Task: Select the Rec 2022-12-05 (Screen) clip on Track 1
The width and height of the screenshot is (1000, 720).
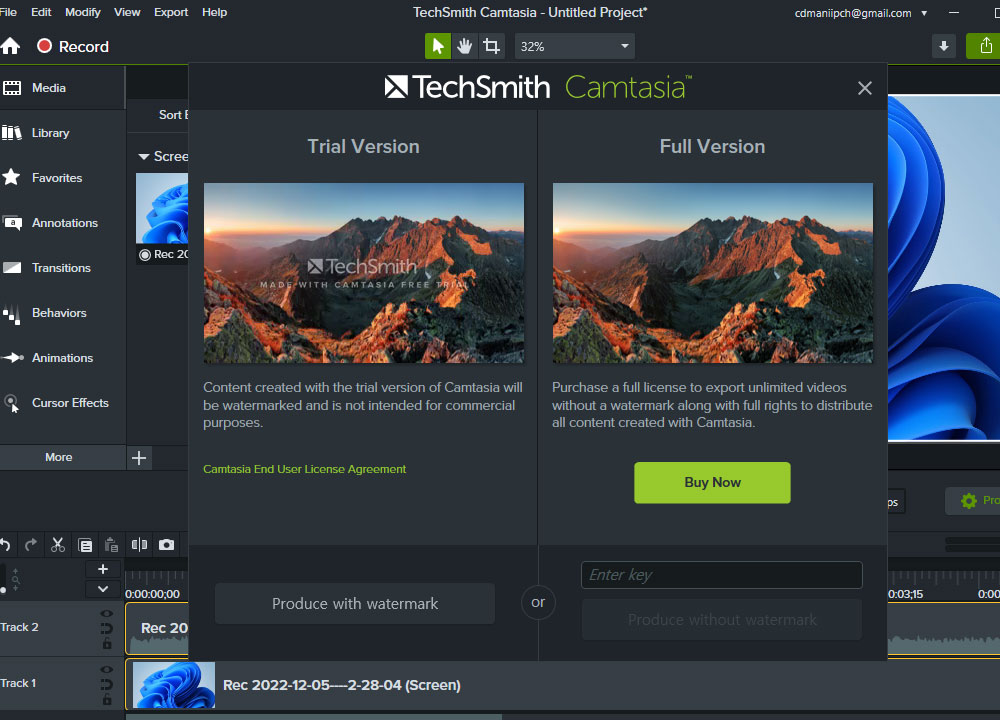Action: pyautogui.click(x=562, y=685)
